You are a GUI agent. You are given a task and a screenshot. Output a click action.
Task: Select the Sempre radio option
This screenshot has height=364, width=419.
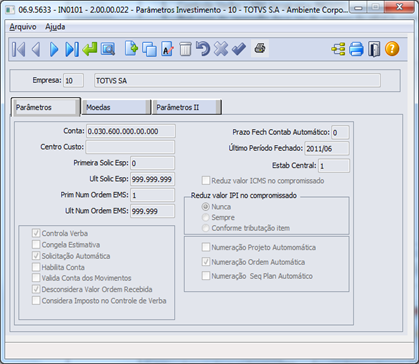pos(206,217)
